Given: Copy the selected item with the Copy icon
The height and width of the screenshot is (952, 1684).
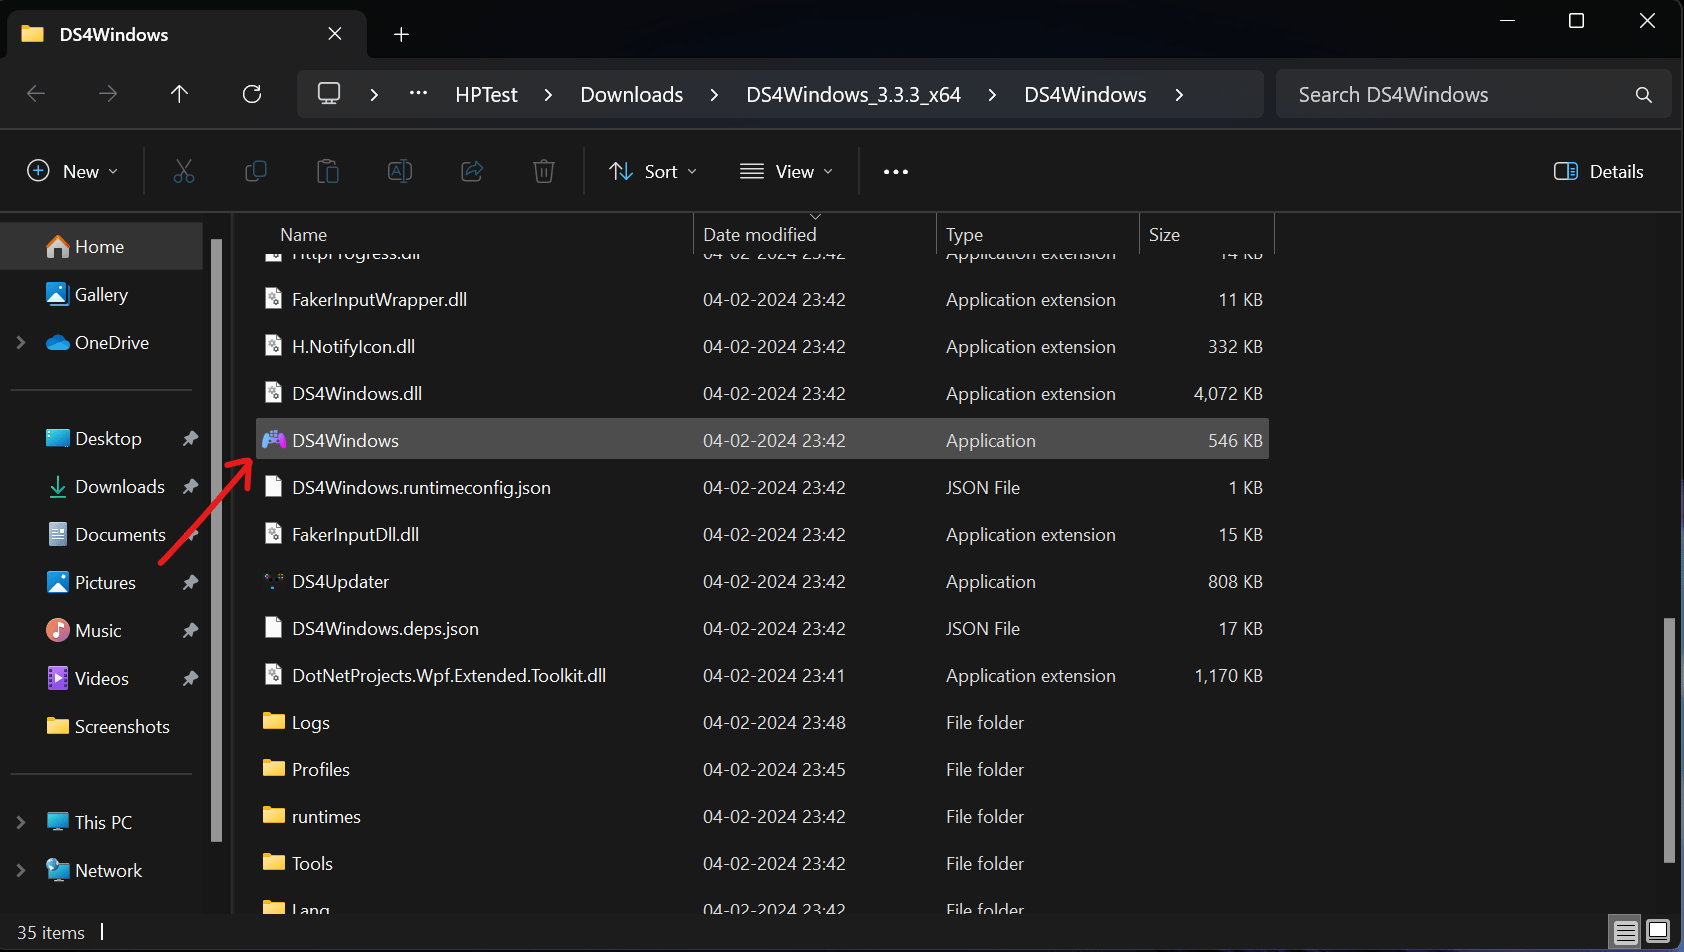Looking at the screenshot, I should point(256,171).
